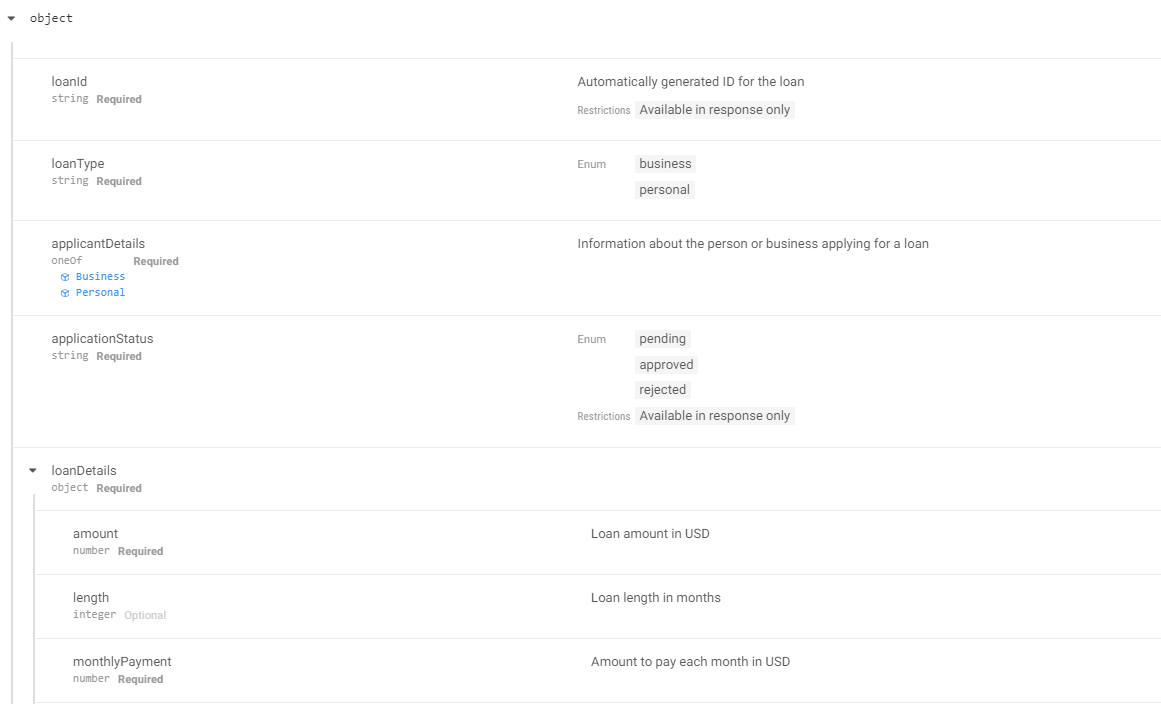The image size is (1161, 704).
Task: Select the monthlyPayment property name
Action: pyautogui.click(x=122, y=662)
